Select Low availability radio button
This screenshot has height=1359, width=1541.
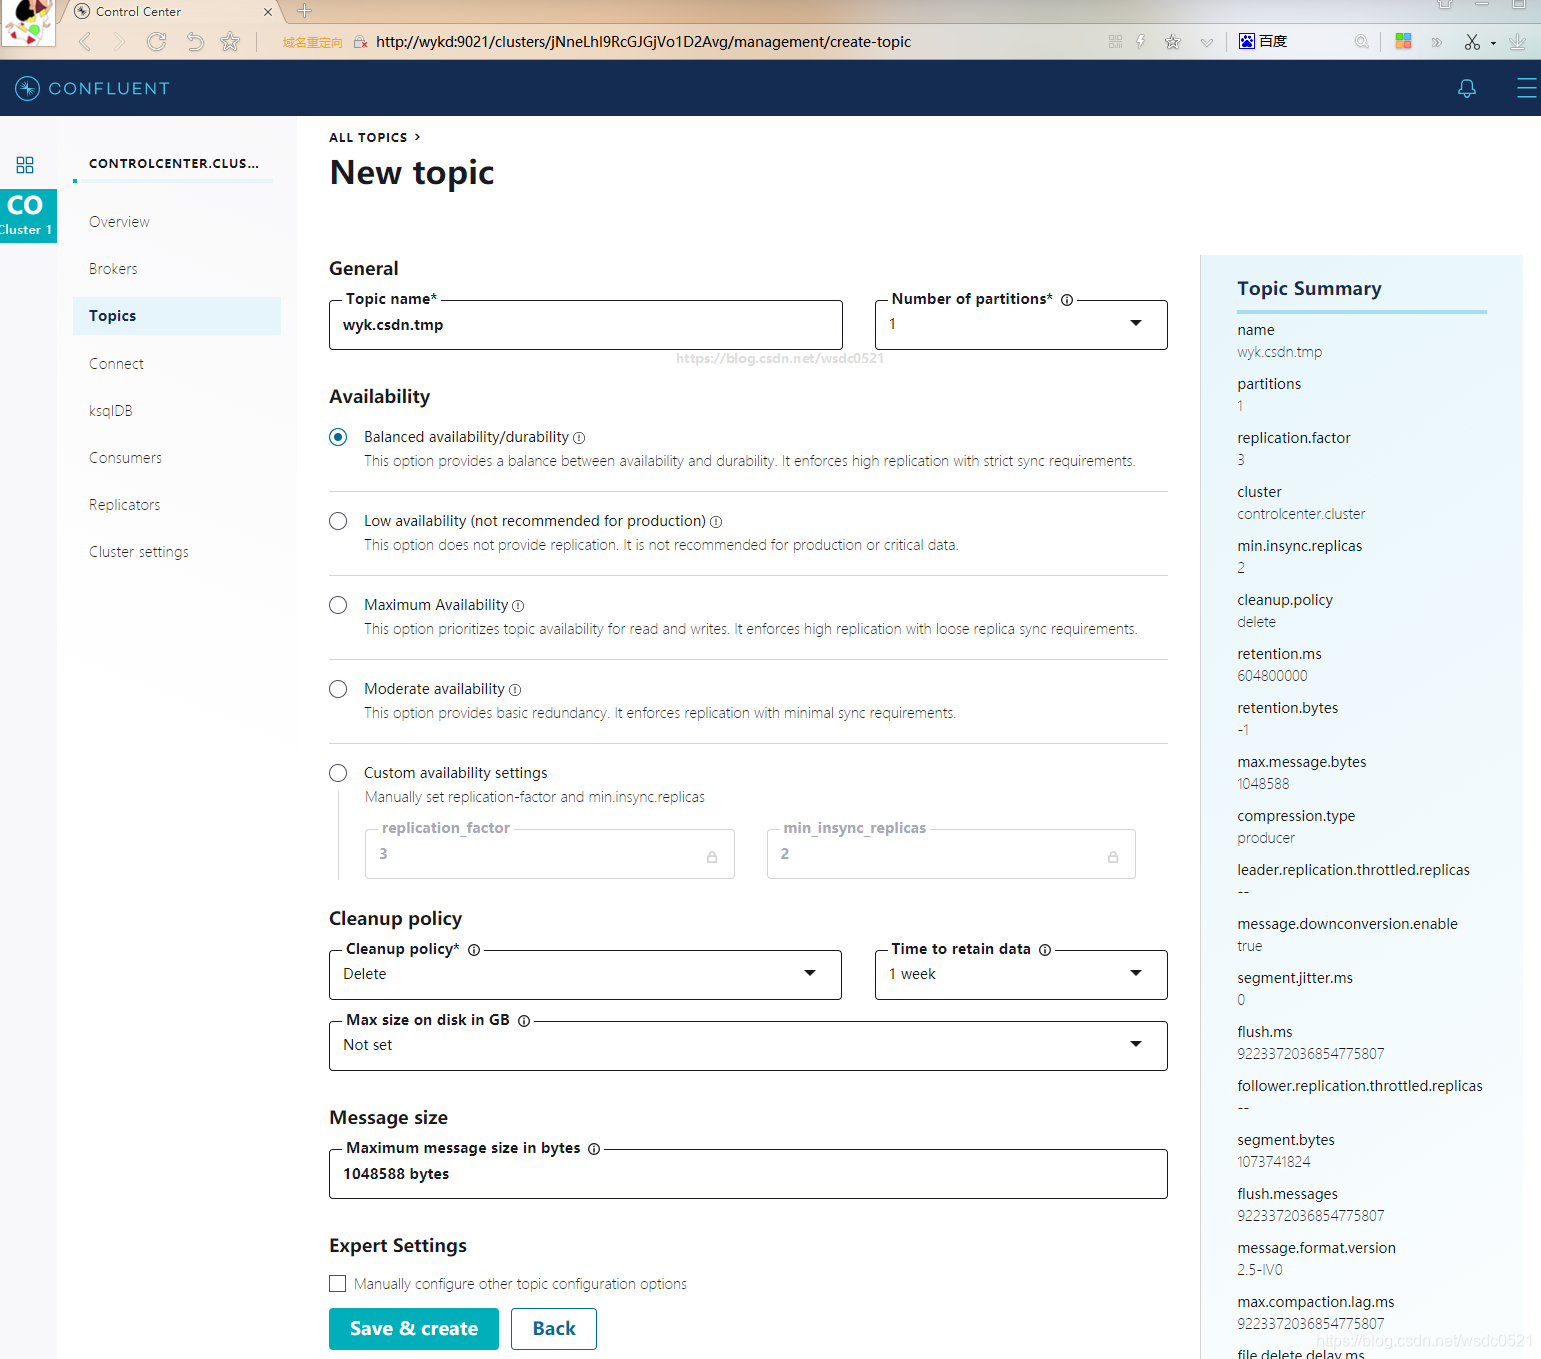click(x=338, y=521)
